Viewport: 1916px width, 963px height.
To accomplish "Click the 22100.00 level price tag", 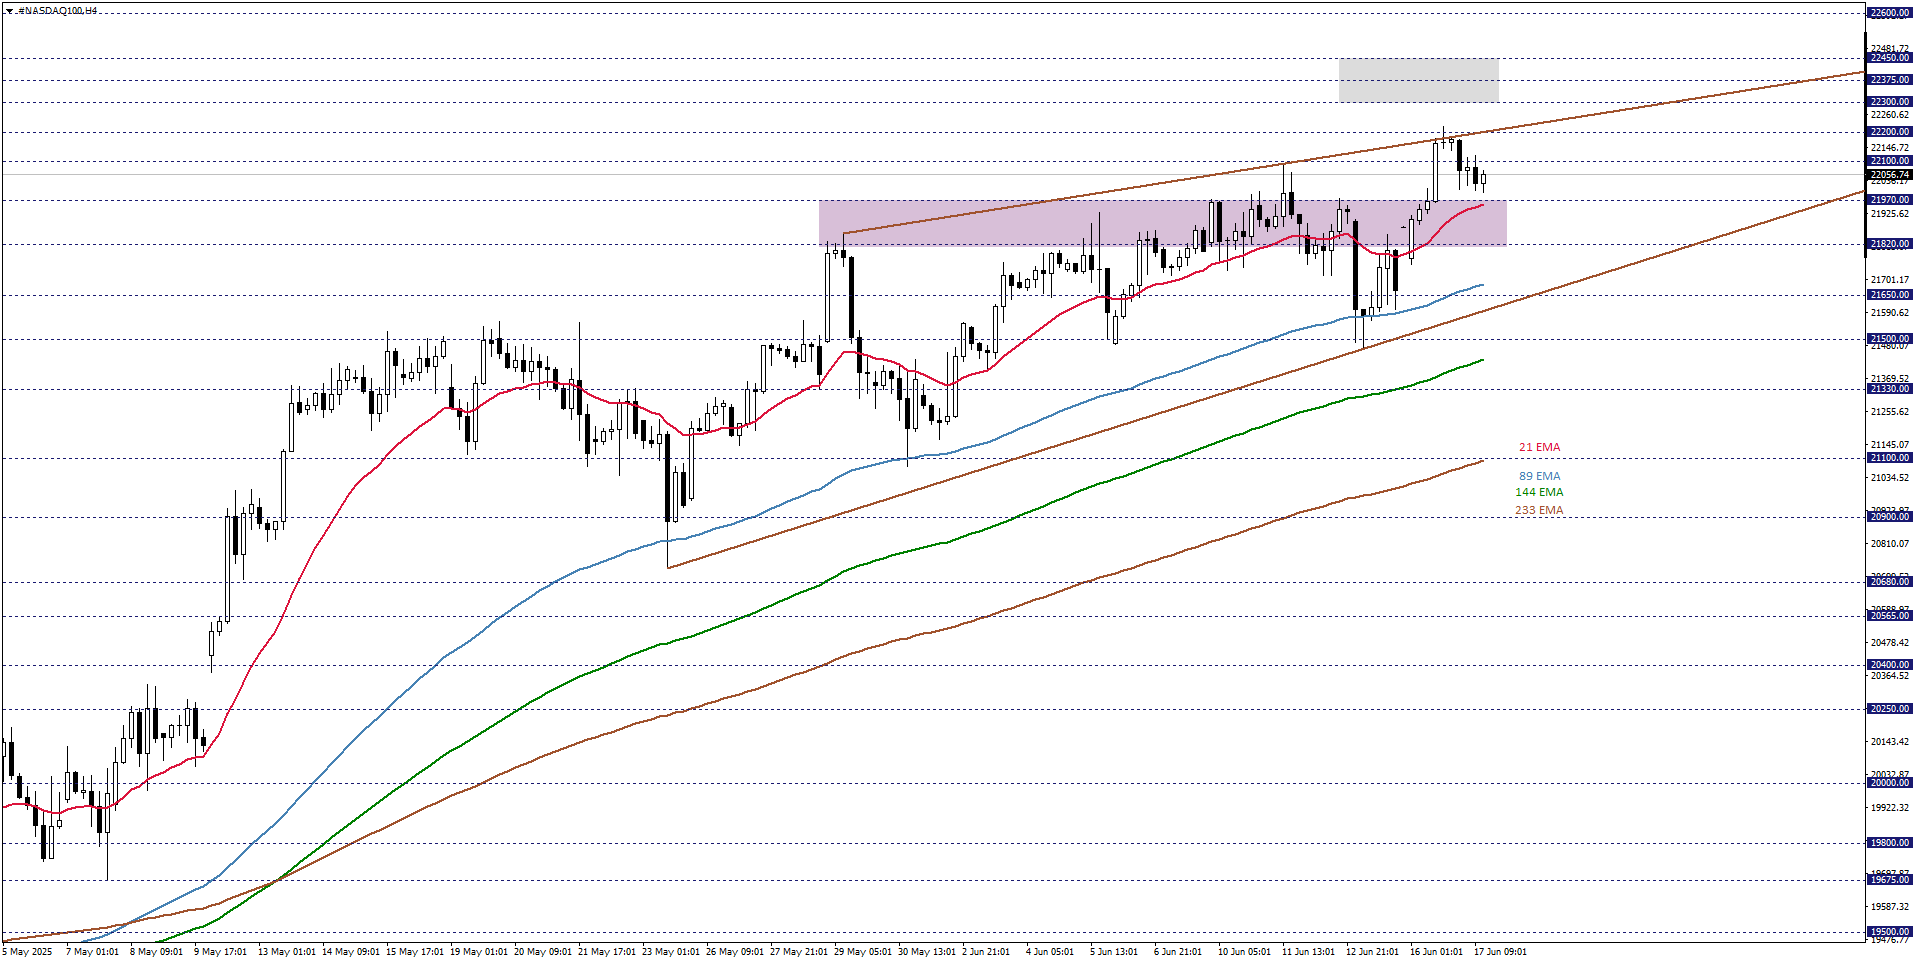I will coord(1890,161).
